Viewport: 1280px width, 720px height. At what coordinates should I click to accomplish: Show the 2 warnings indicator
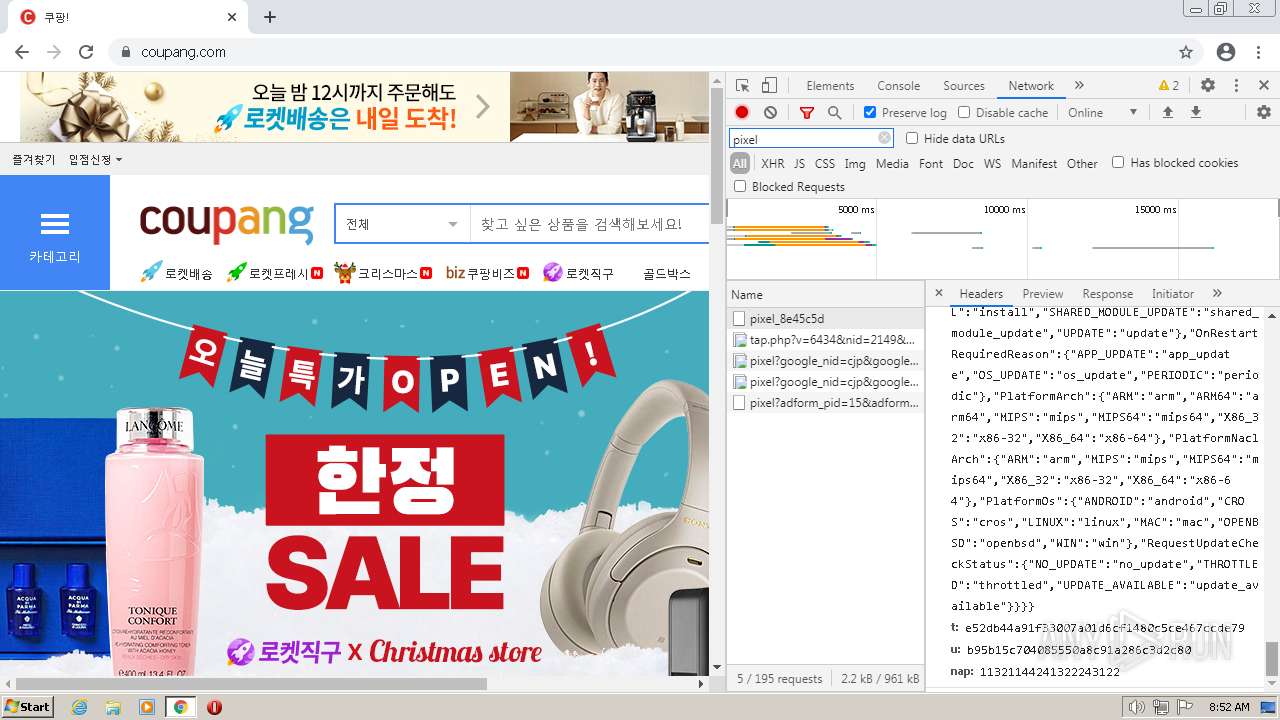[x=1168, y=86]
